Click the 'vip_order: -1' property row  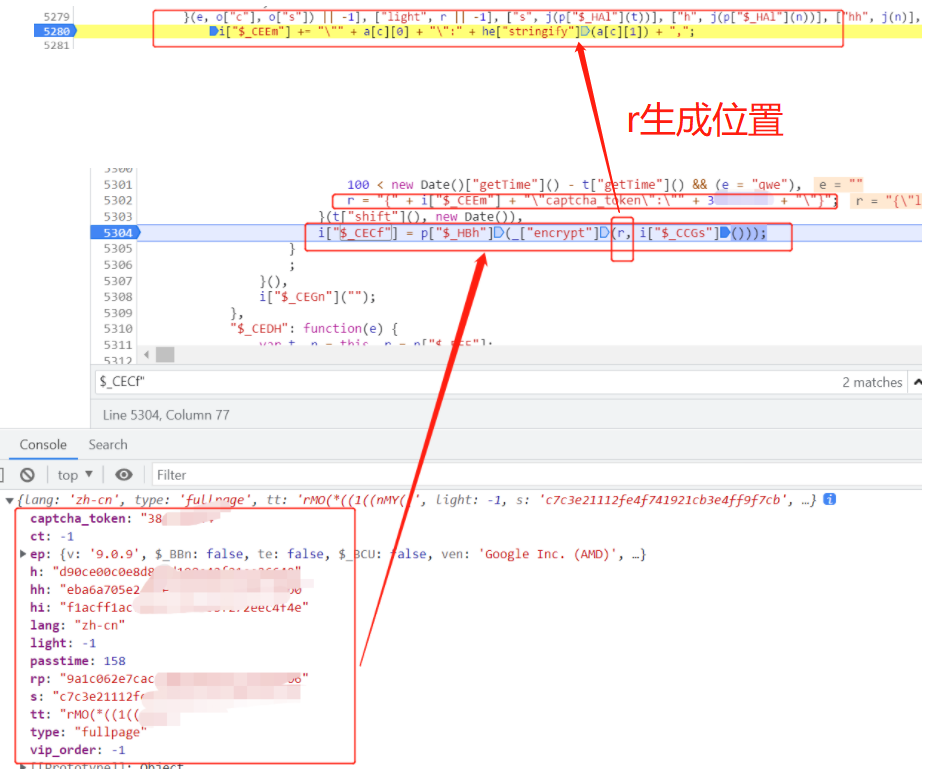pyautogui.click(x=78, y=750)
